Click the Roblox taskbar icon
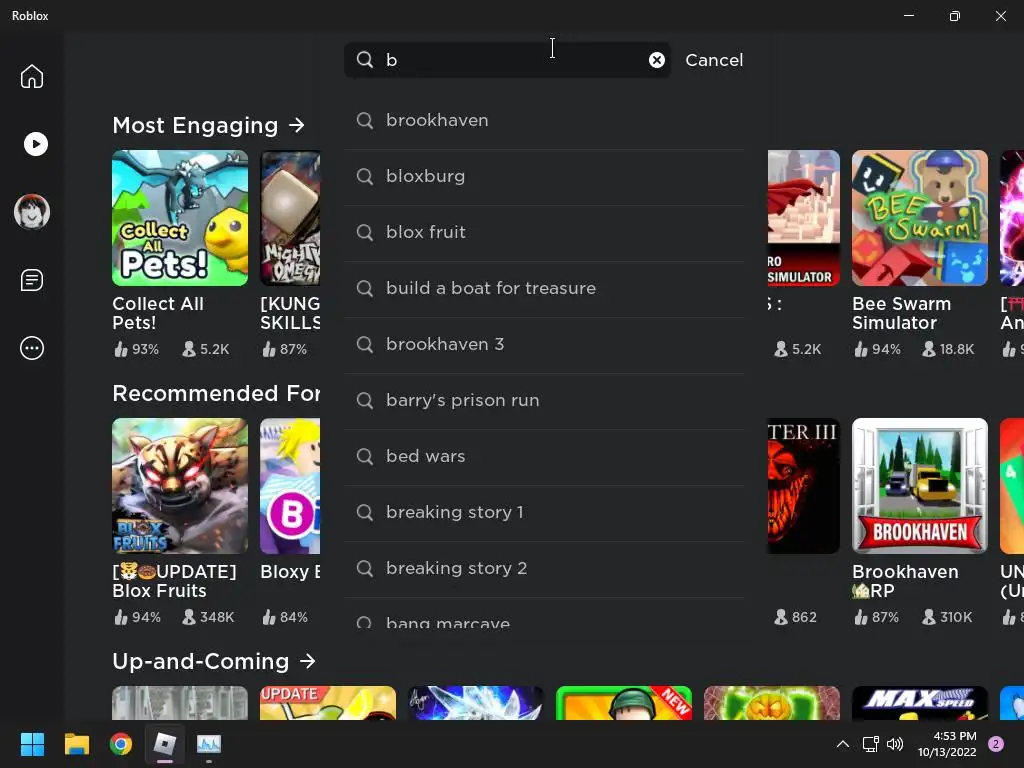 165,744
